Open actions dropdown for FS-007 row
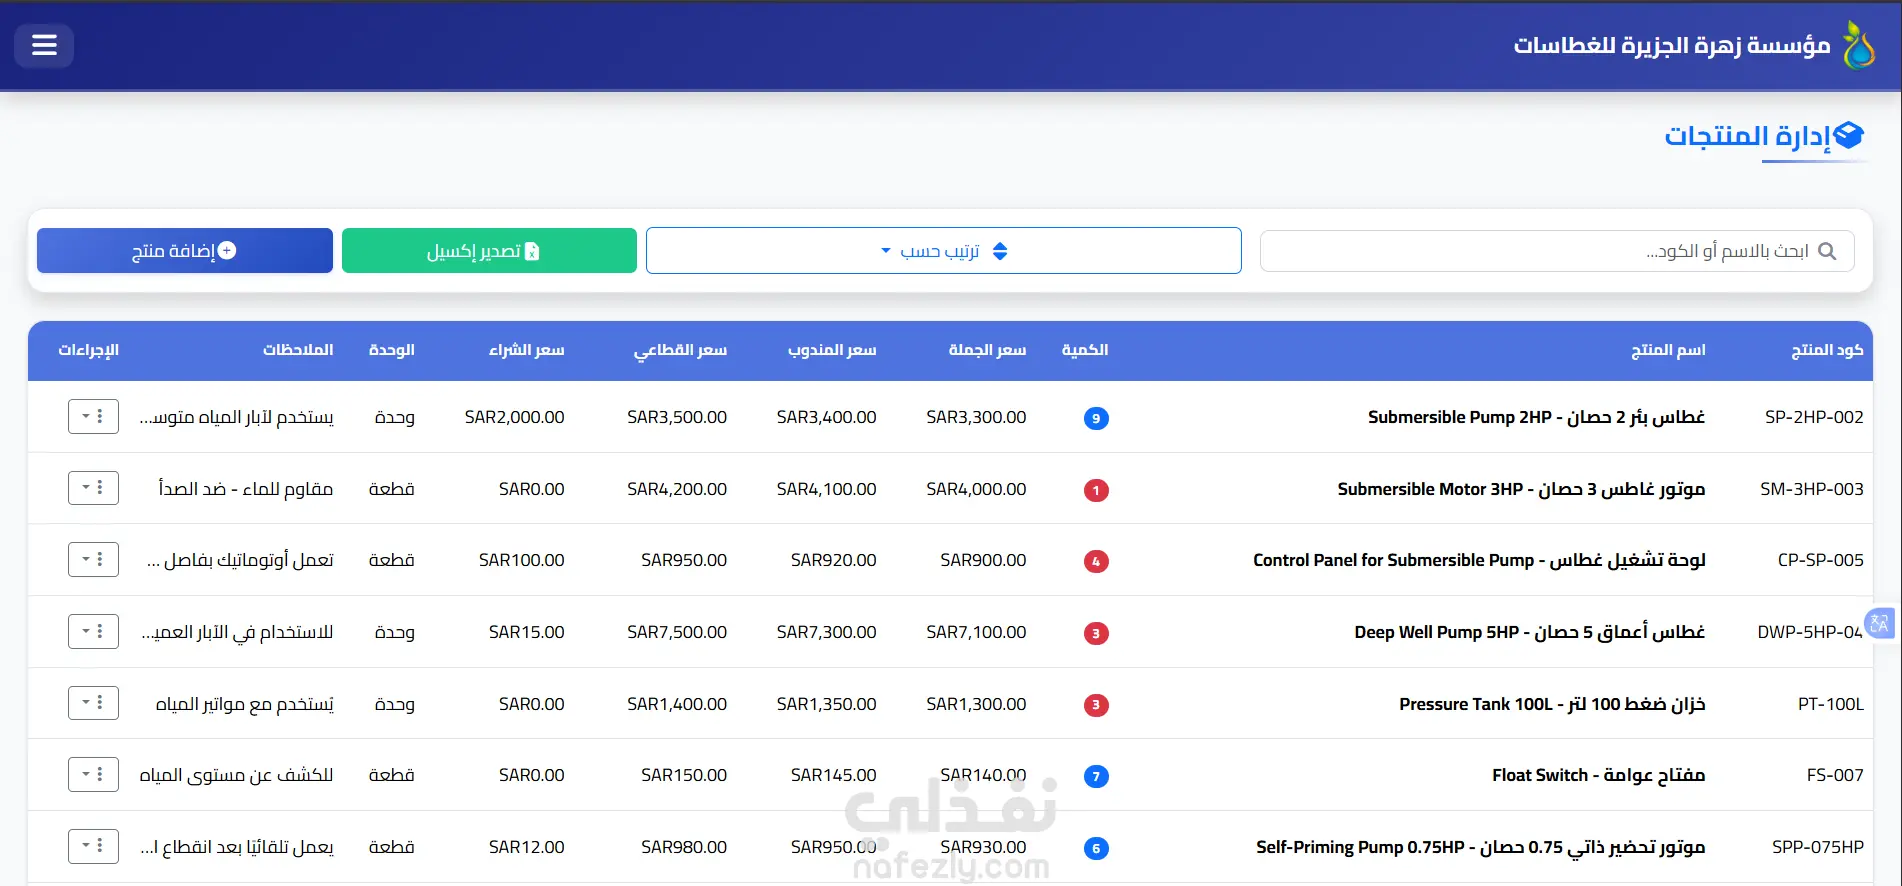The height and width of the screenshot is (886, 1902). pyautogui.click(x=93, y=774)
